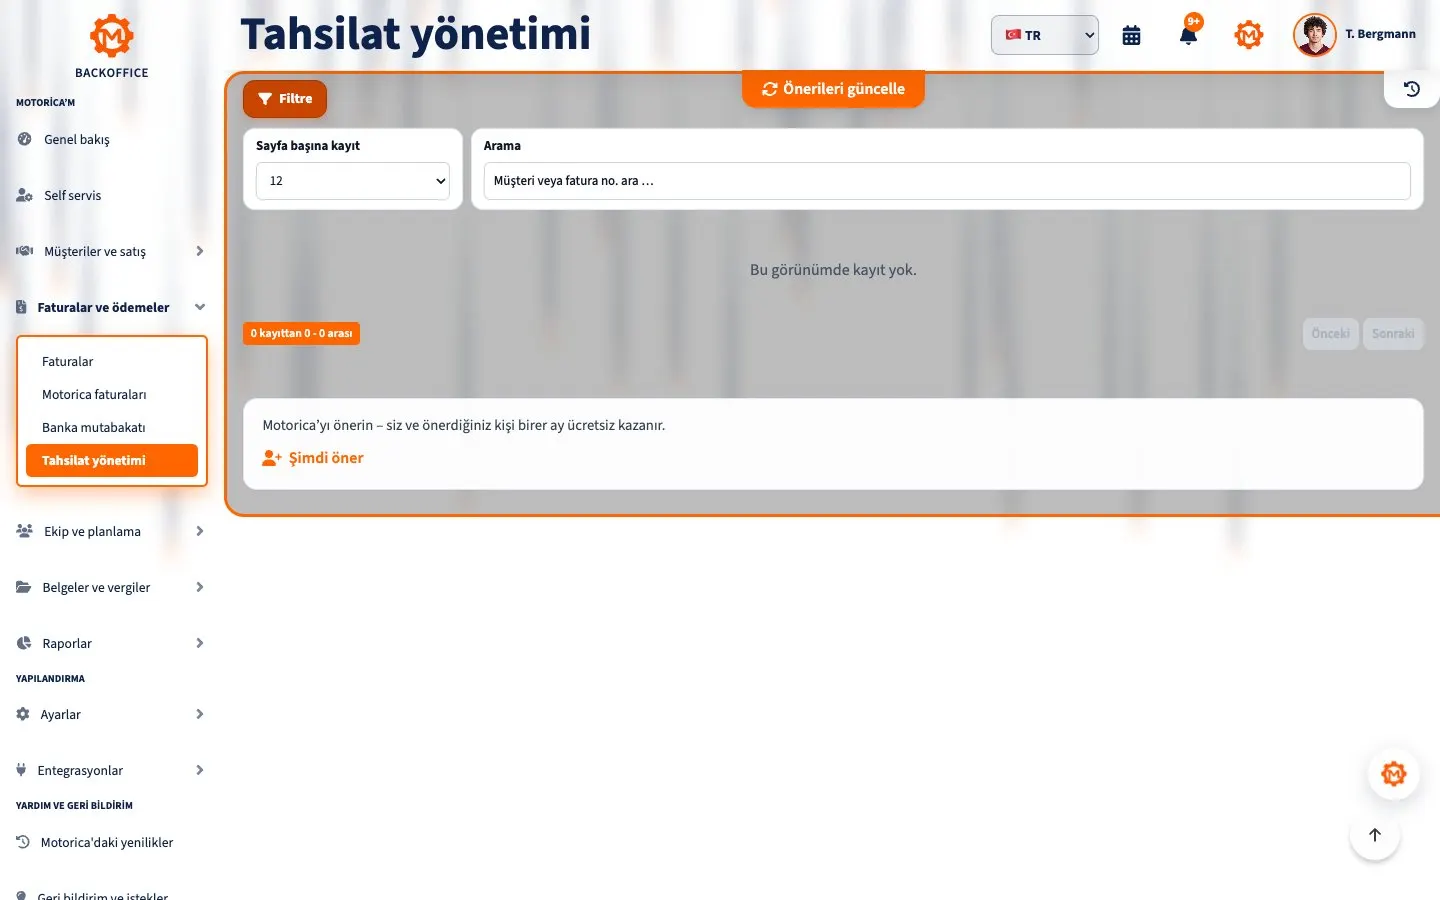
Task: Open the Sayfa başına kayıt dropdown
Action: 353,181
